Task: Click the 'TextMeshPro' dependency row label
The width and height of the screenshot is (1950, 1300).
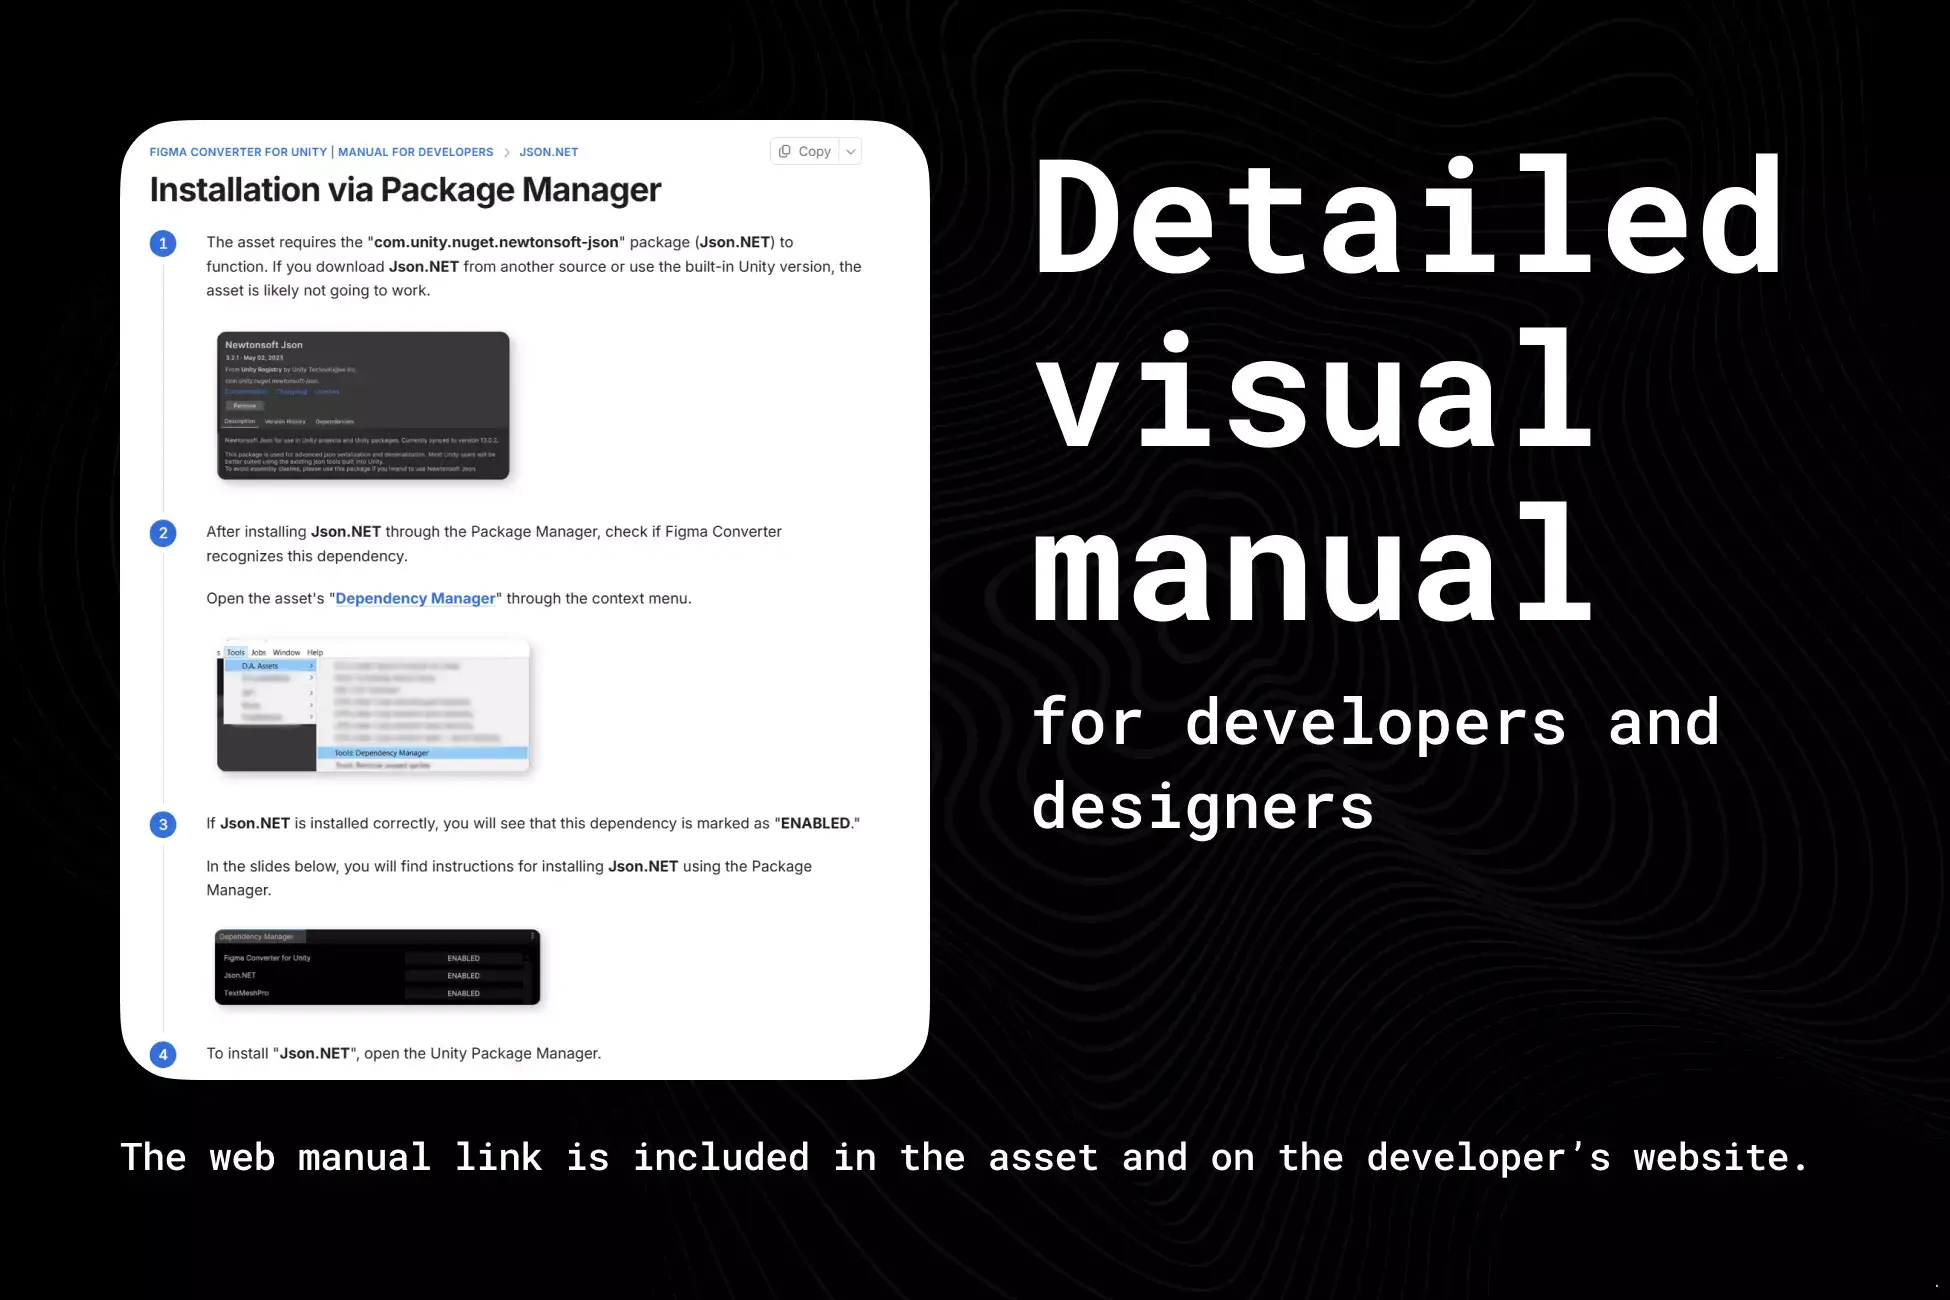Action: click(246, 993)
